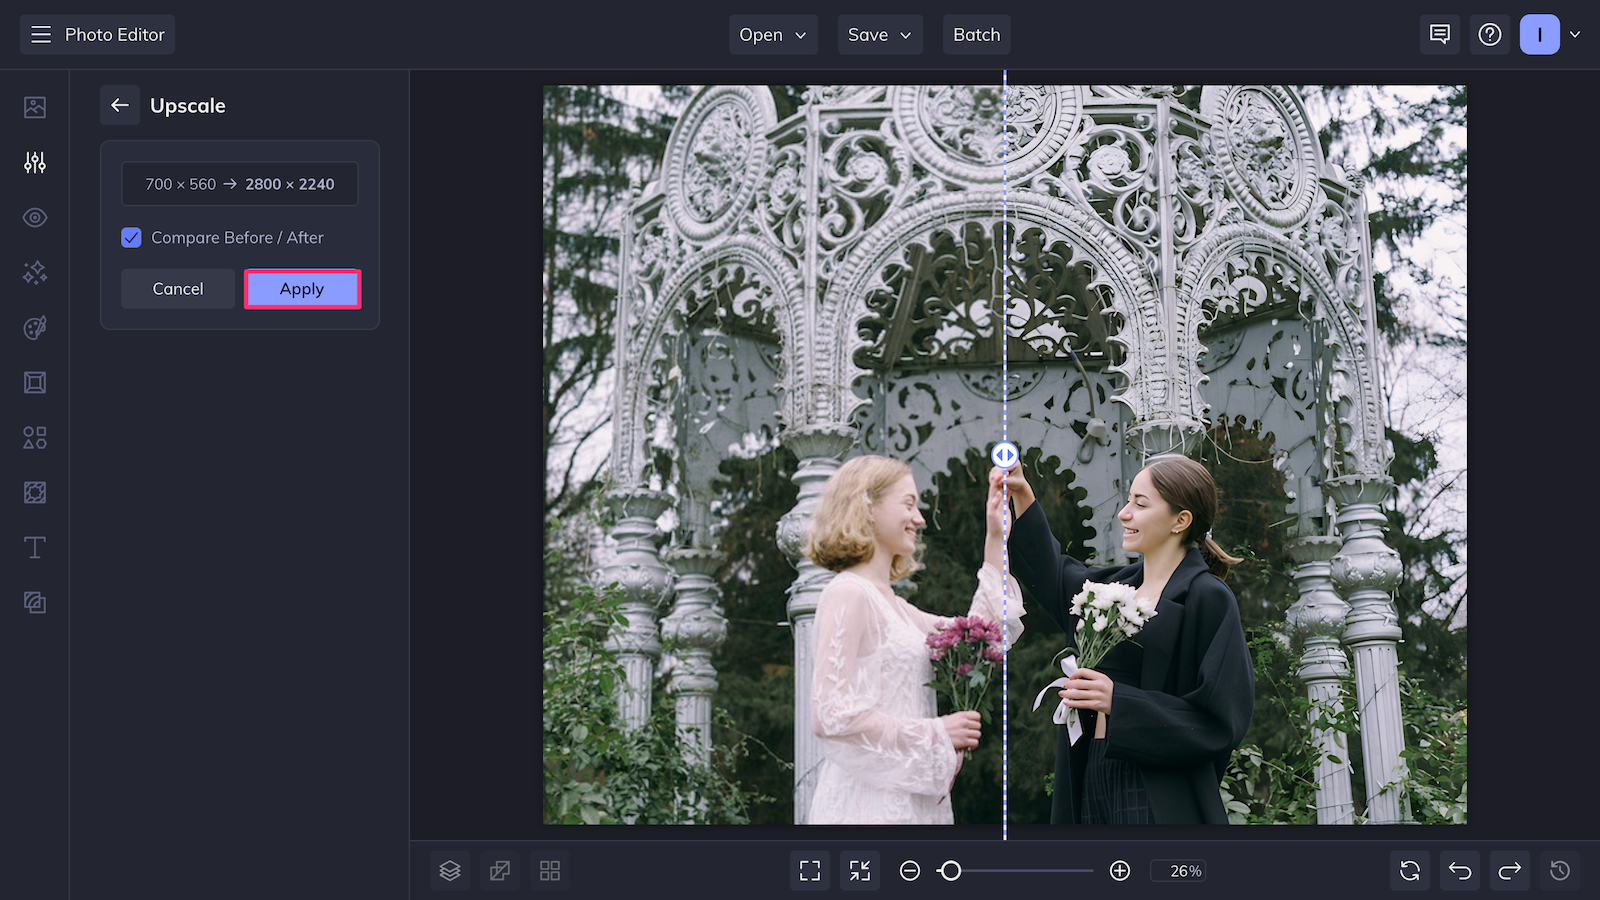
Task: Open the shapes and elements panel
Action: pyautogui.click(x=34, y=437)
